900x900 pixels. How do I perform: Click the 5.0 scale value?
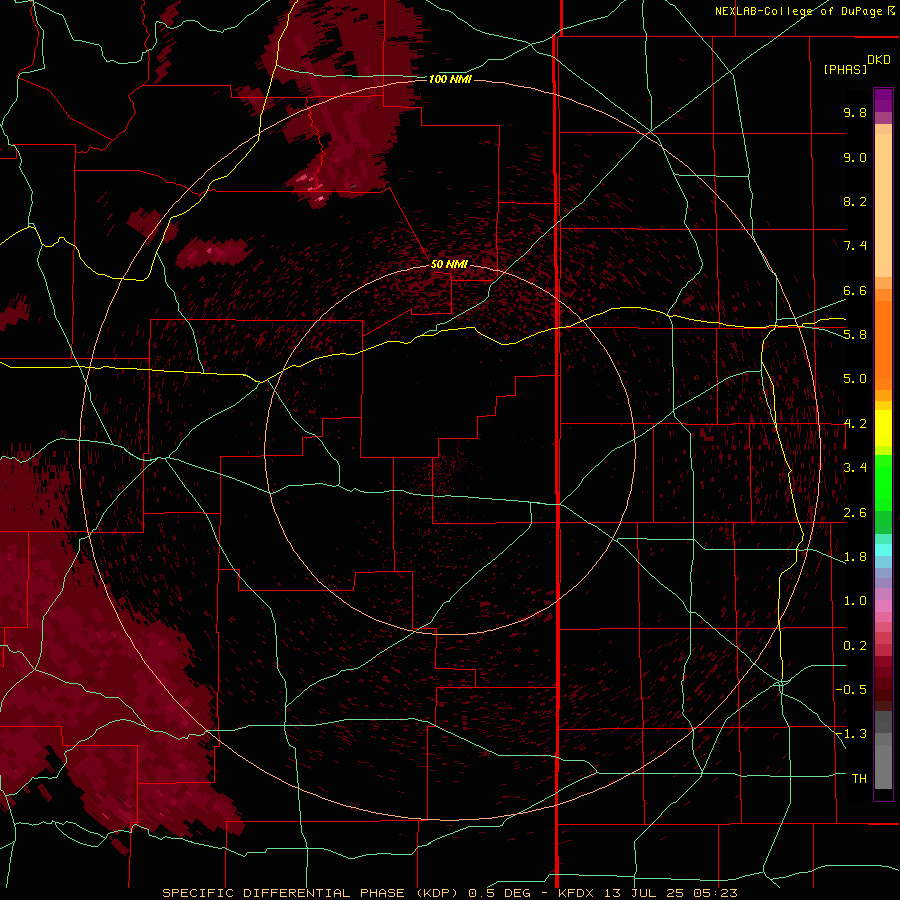855,379
